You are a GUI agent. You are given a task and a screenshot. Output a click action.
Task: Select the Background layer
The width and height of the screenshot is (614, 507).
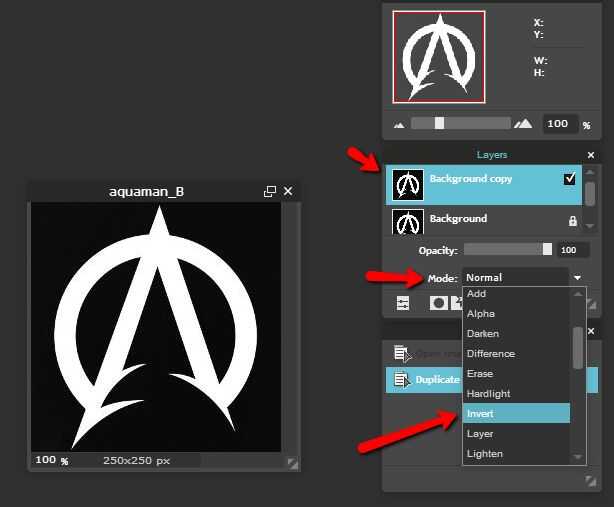tap(484, 221)
